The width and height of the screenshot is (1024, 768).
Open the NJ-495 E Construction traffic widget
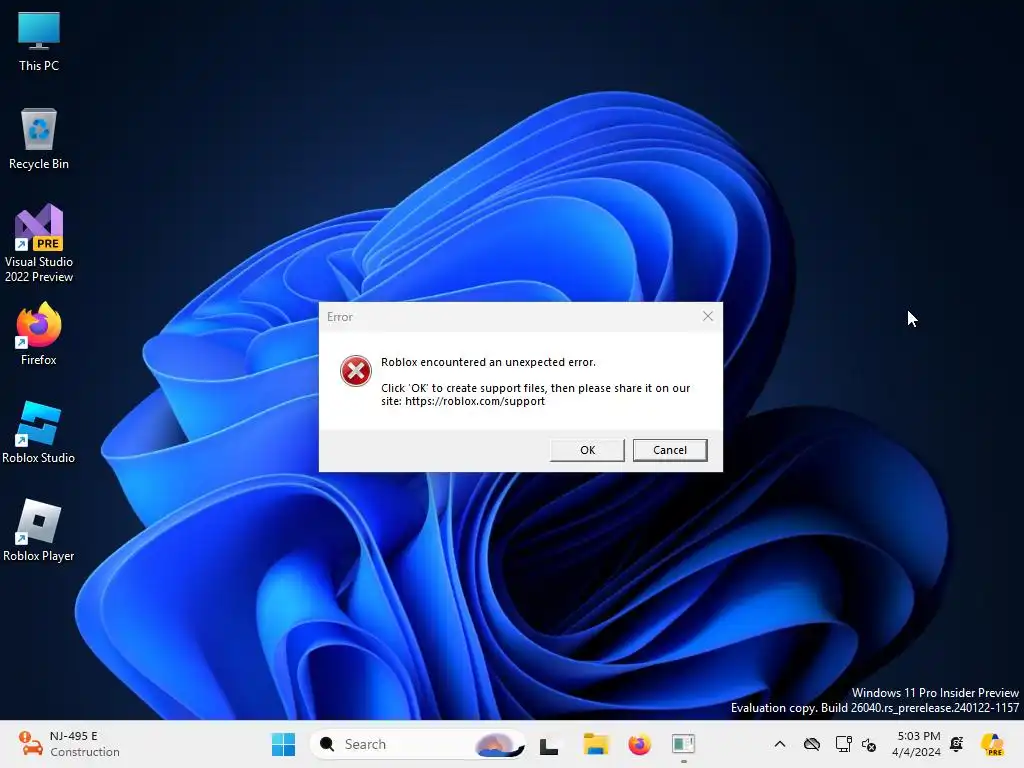69,744
